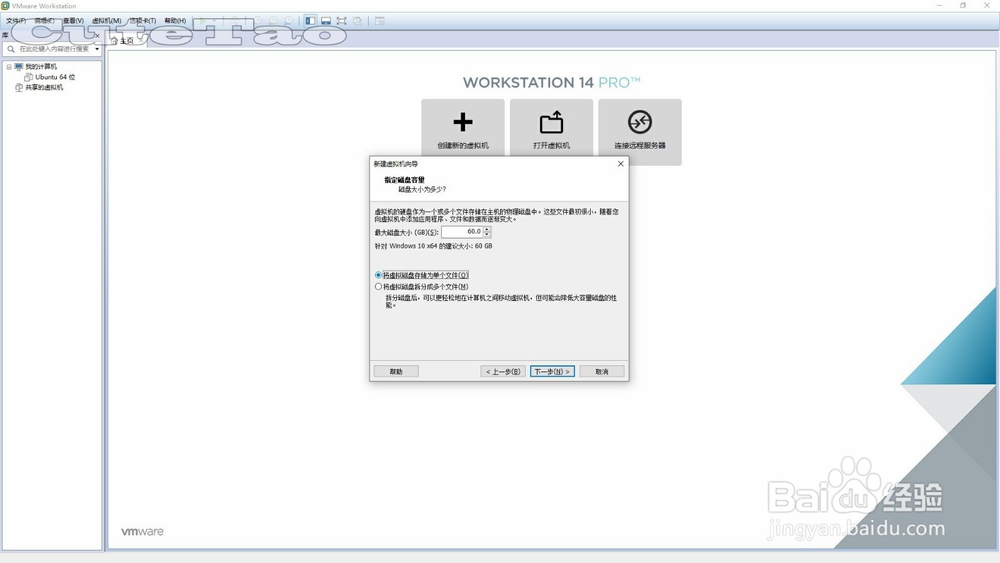Click the library search input field
Screen dimensions: 1000x563
point(54,49)
